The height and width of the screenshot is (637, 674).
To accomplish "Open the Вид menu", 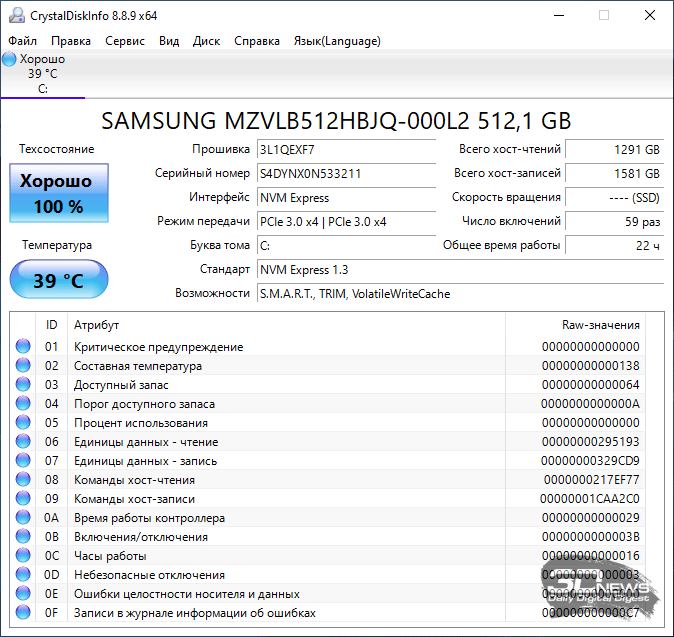I will coord(169,41).
